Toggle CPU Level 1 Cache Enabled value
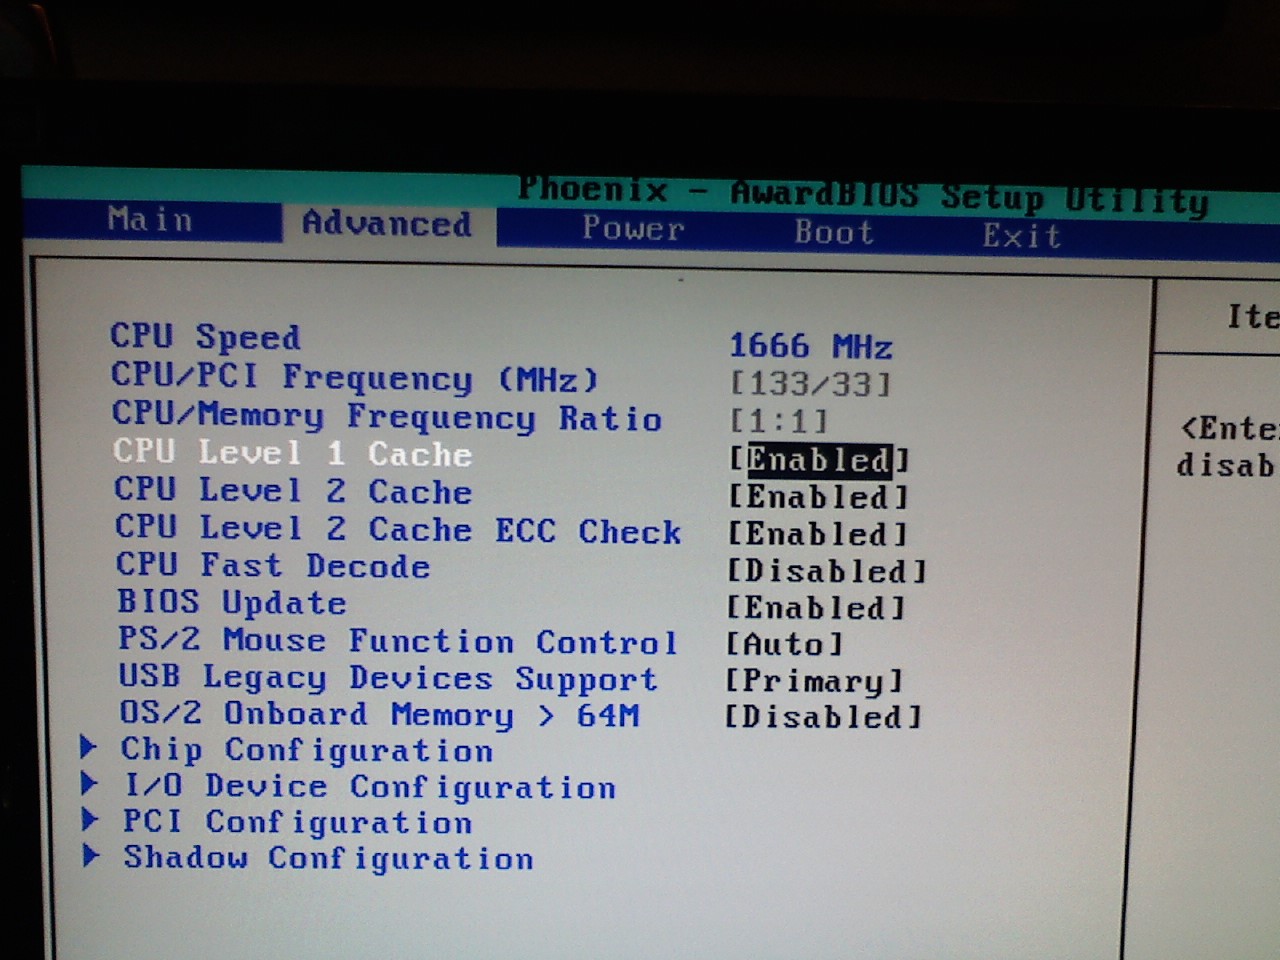 (819, 459)
